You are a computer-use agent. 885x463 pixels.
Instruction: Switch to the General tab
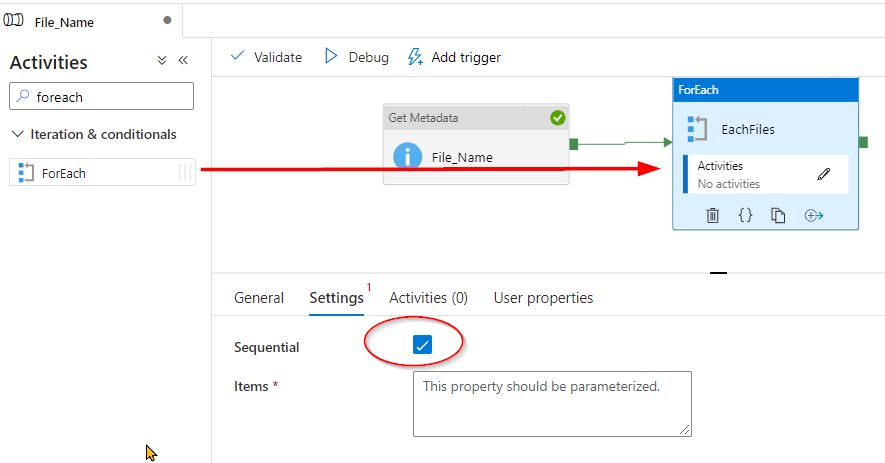pos(259,298)
